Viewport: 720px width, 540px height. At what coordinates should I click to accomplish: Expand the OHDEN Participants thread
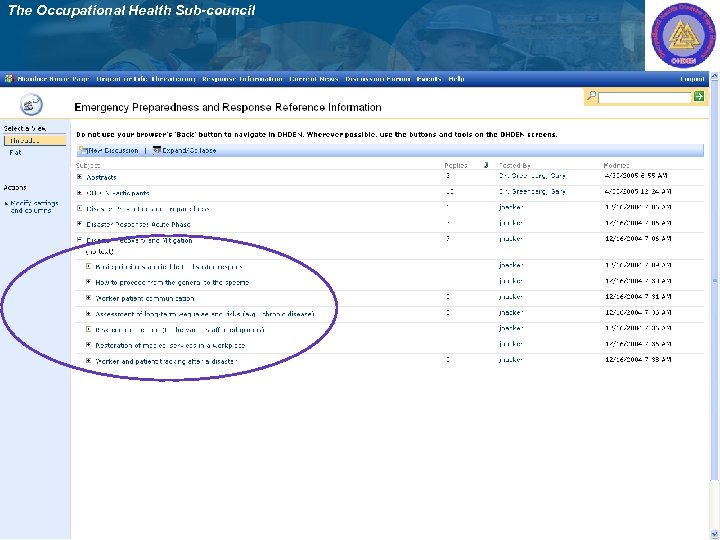click(79, 193)
